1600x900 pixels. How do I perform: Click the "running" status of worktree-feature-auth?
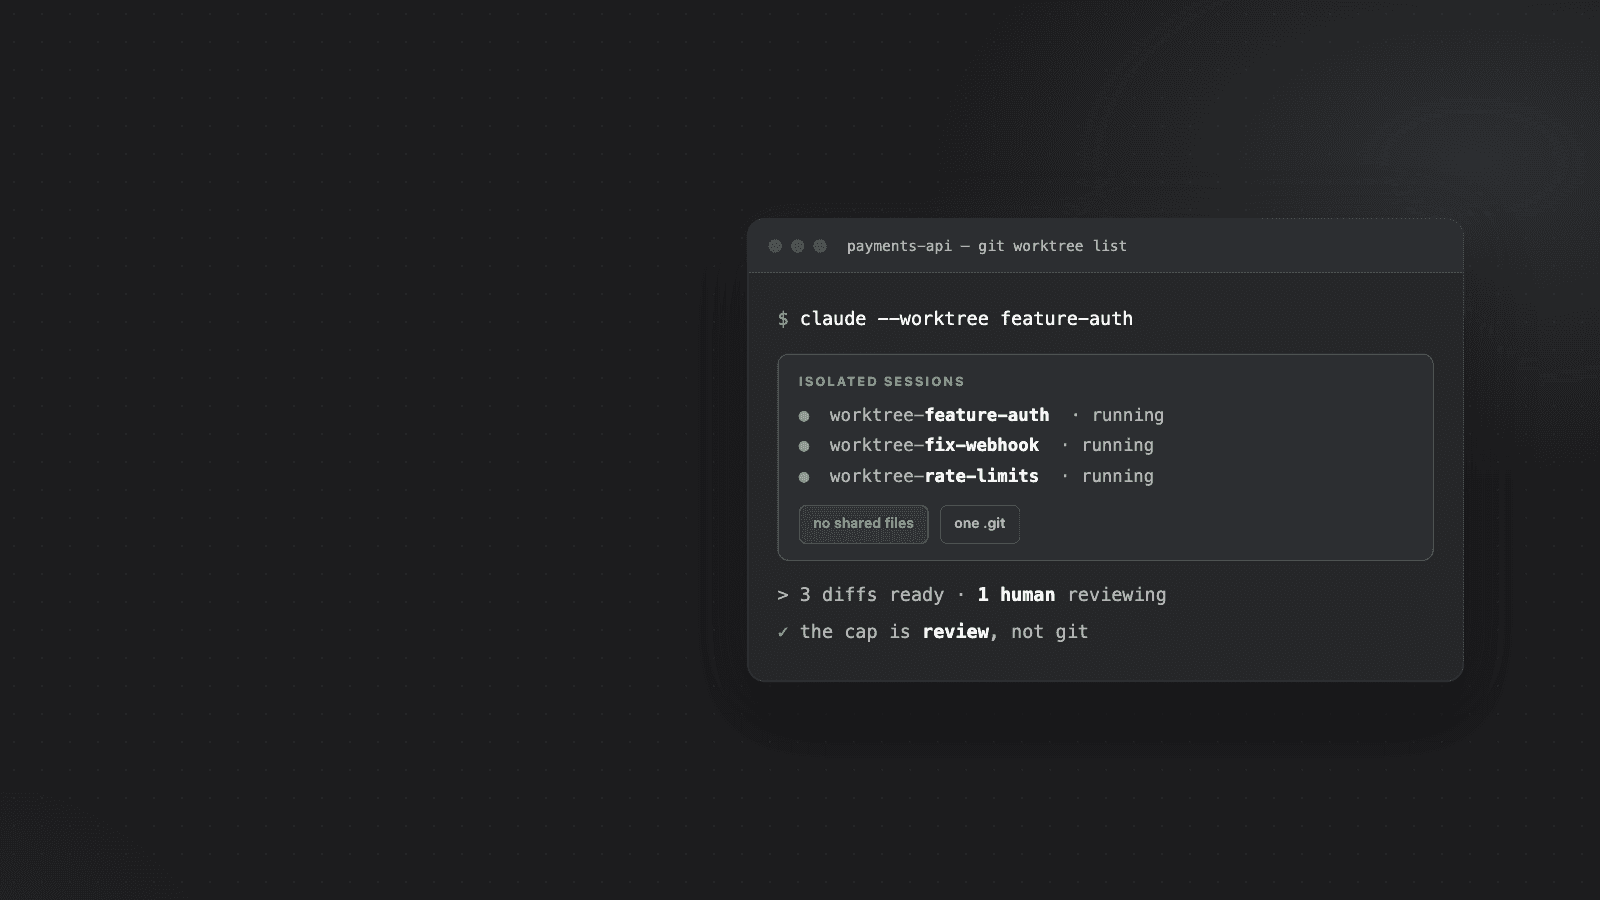click(1128, 415)
